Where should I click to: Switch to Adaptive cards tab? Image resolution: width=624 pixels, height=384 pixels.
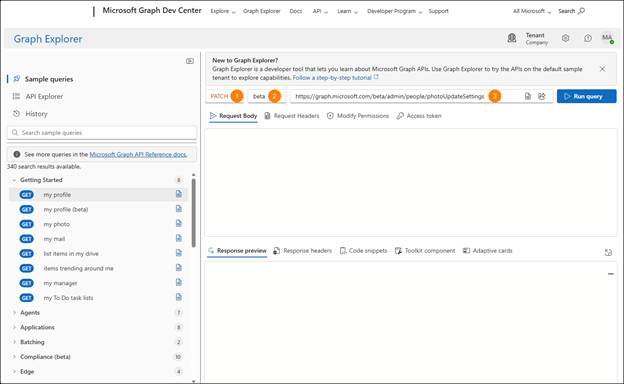tap(488, 251)
